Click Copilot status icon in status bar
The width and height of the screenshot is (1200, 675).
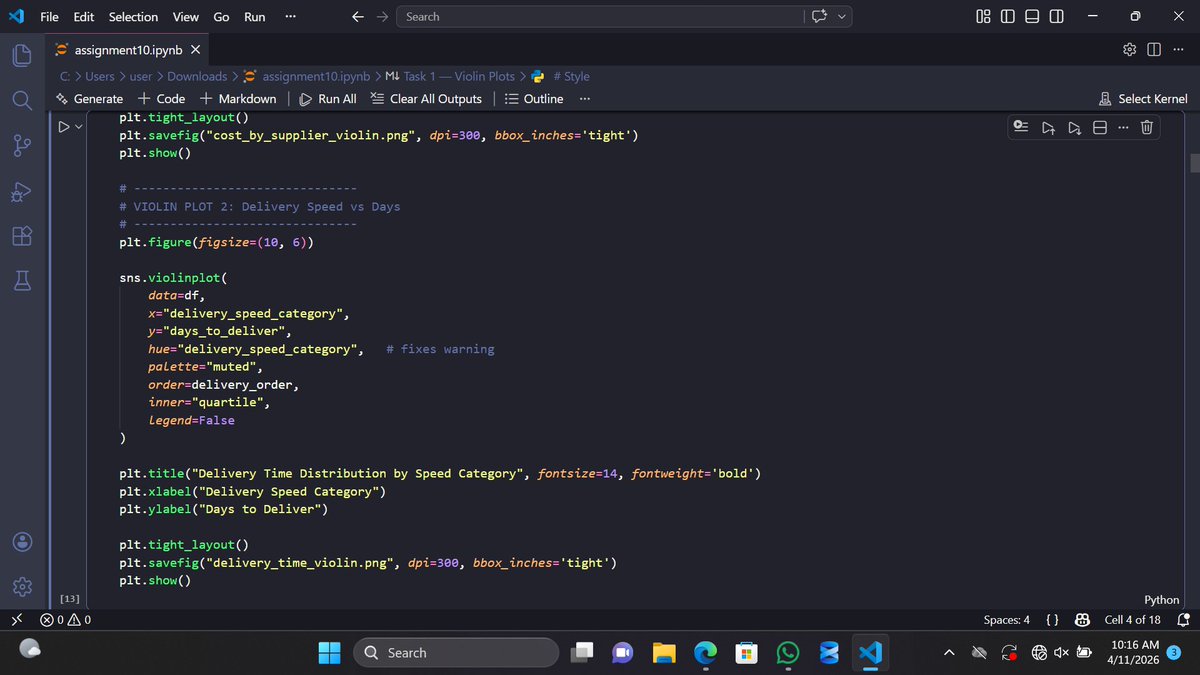pos(1081,620)
